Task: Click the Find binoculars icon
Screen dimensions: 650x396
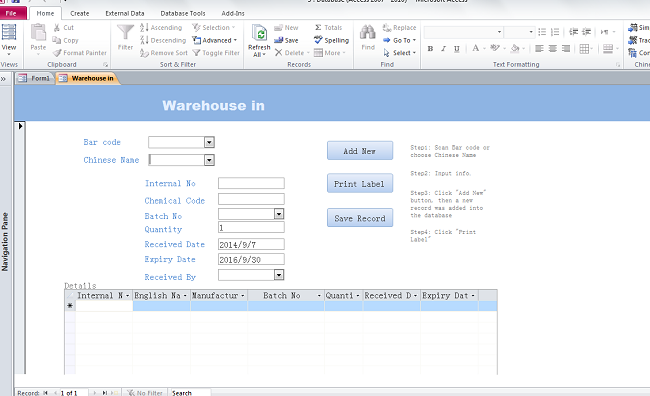Action: click(368, 33)
